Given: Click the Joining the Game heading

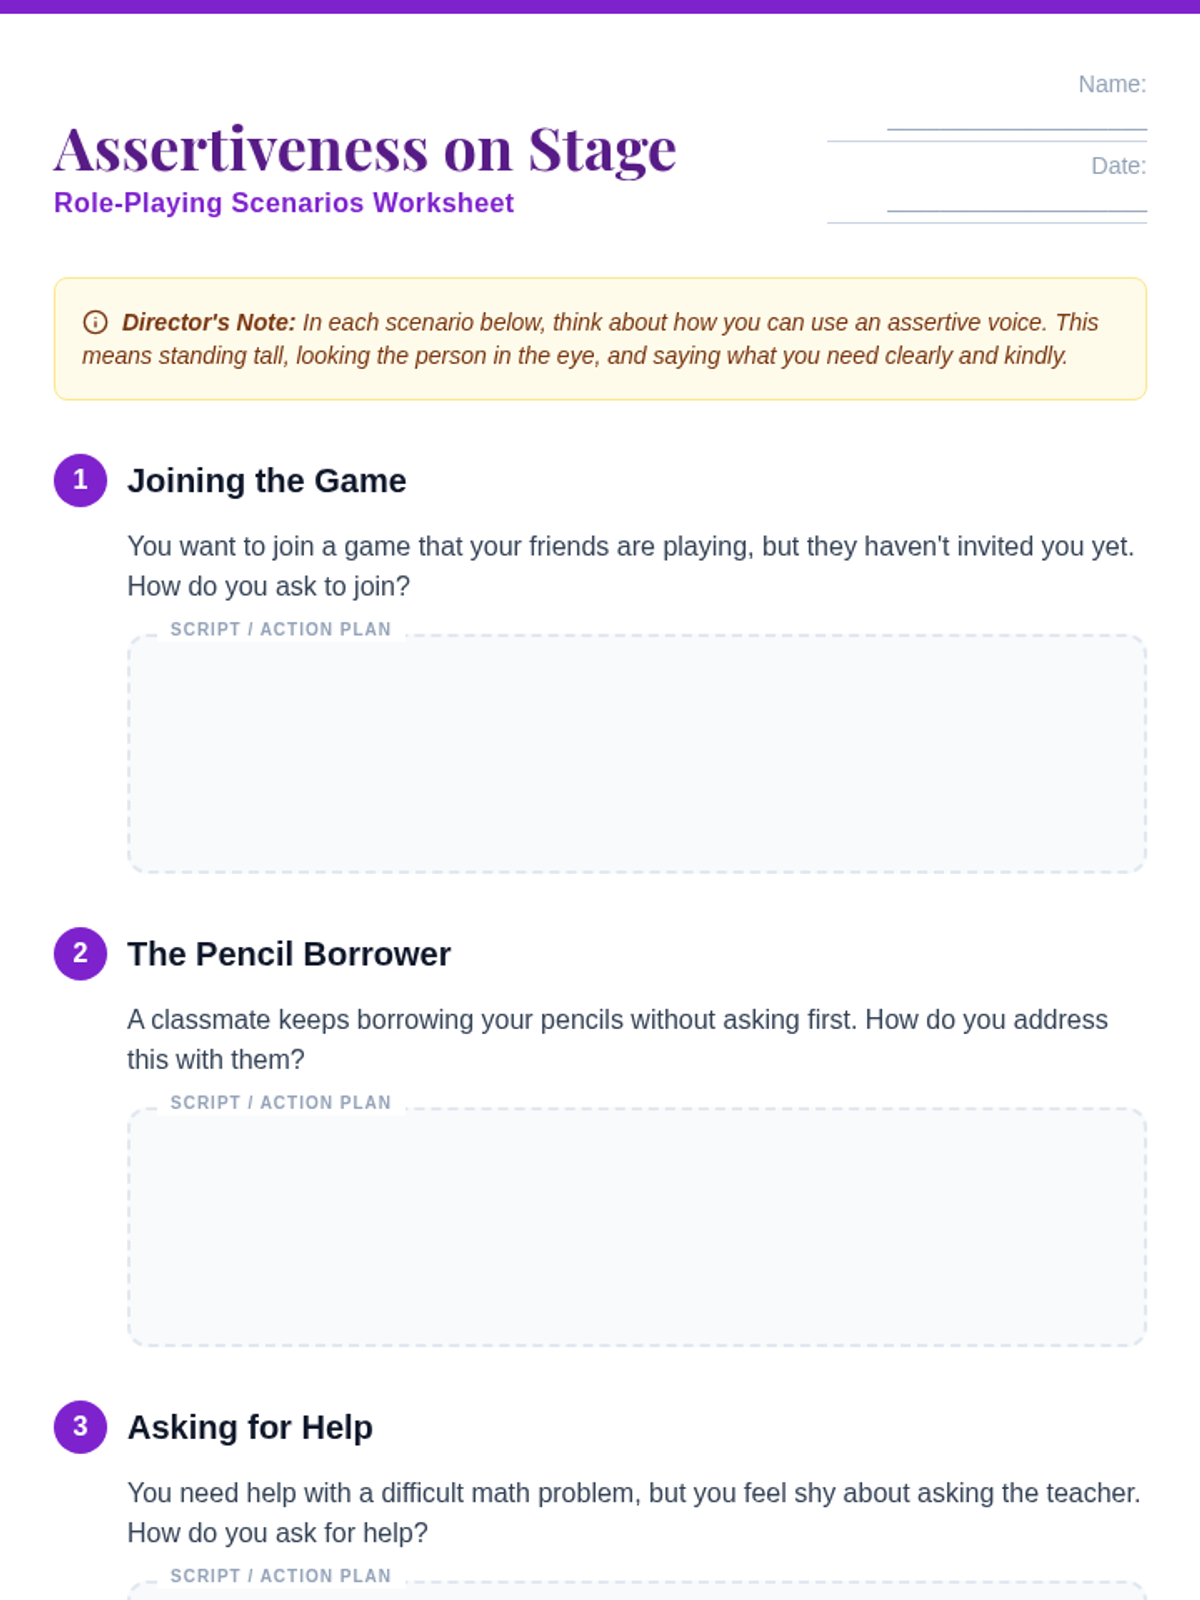Looking at the screenshot, I should point(266,481).
